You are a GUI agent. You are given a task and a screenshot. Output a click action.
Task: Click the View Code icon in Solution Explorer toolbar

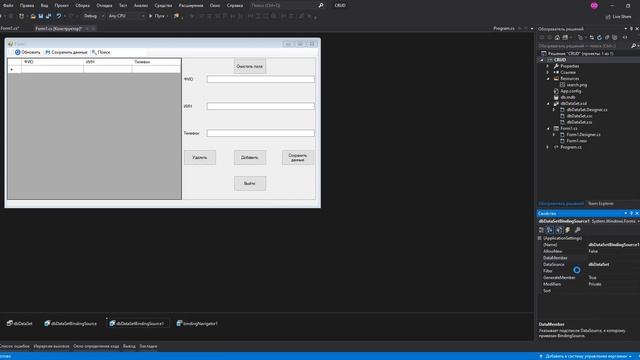(625, 38)
